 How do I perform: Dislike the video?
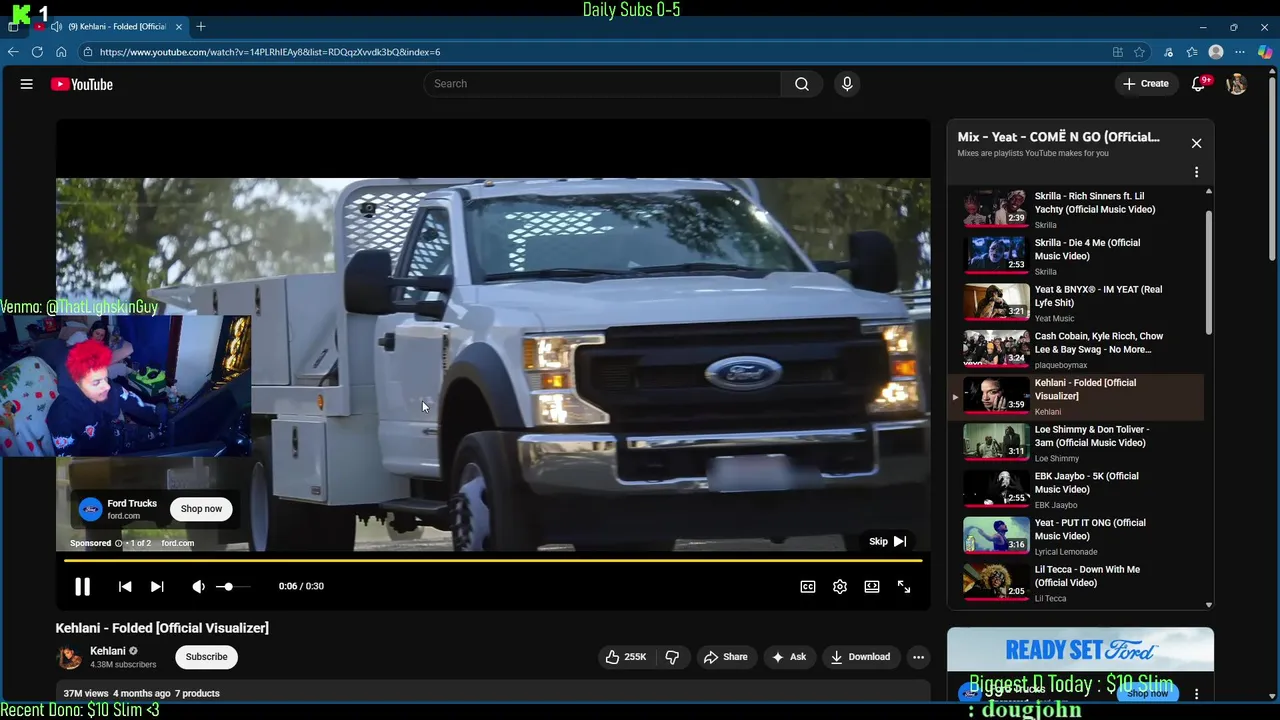(672, 657)
